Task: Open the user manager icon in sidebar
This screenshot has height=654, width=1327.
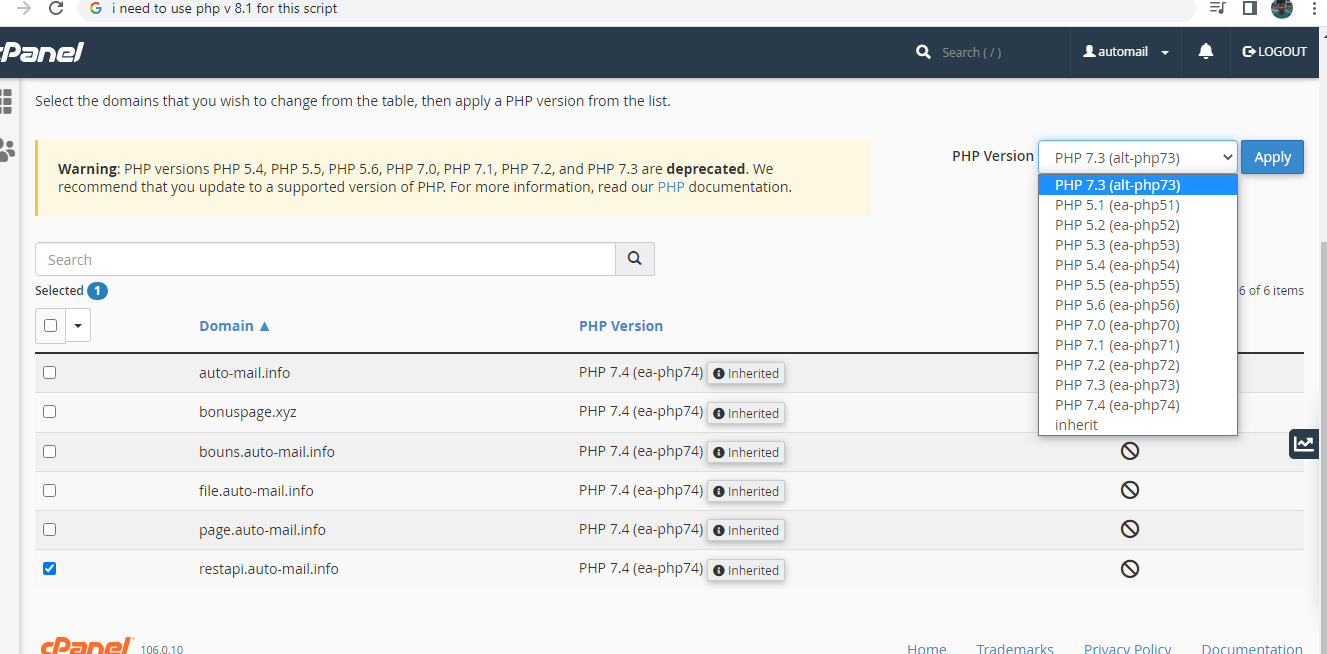Action: 7,150
